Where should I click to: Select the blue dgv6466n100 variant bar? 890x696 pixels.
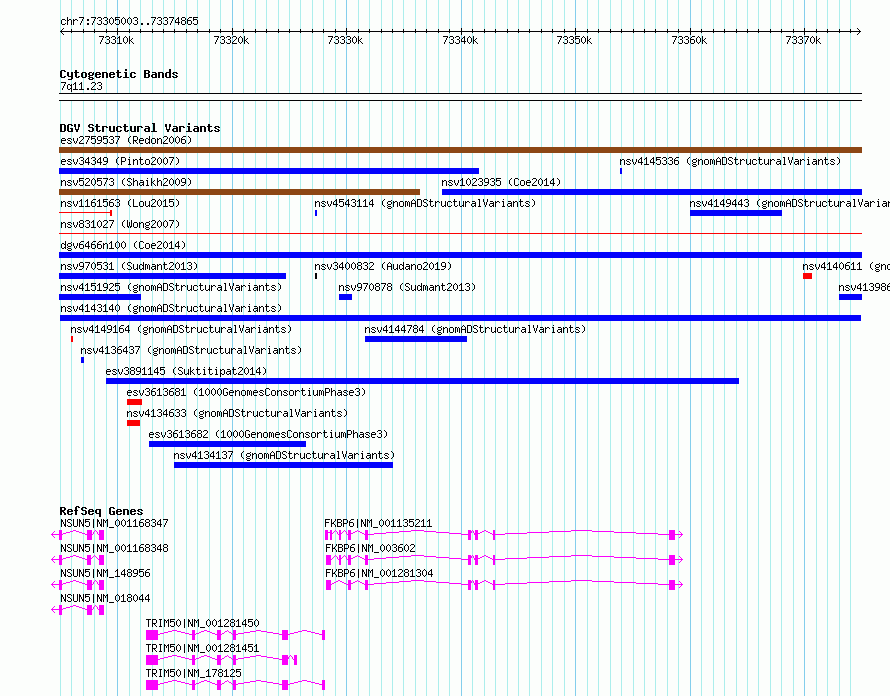click(460, 255)
